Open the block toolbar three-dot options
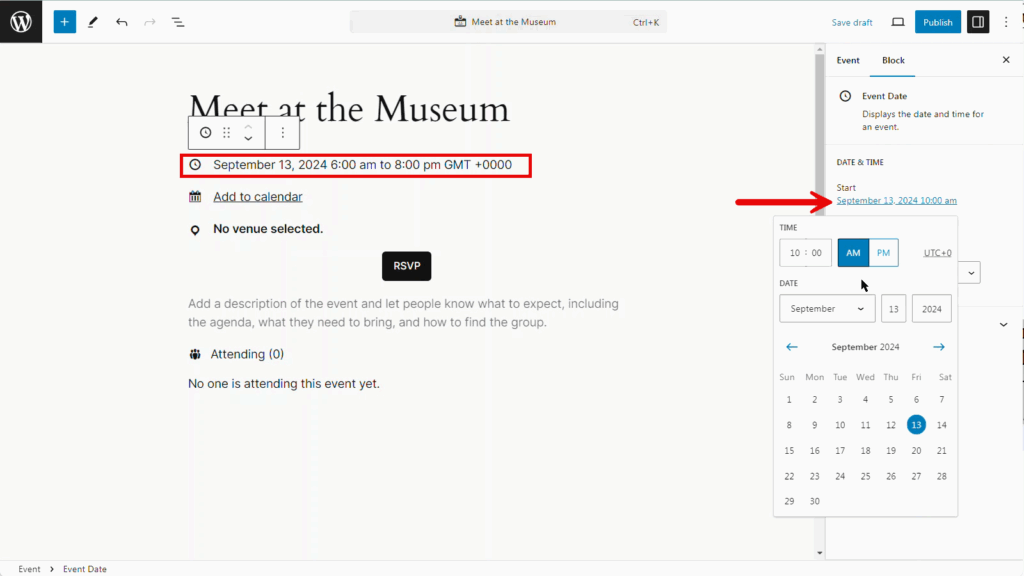Viewport: 1024px width, 576px height. (282, 132)
